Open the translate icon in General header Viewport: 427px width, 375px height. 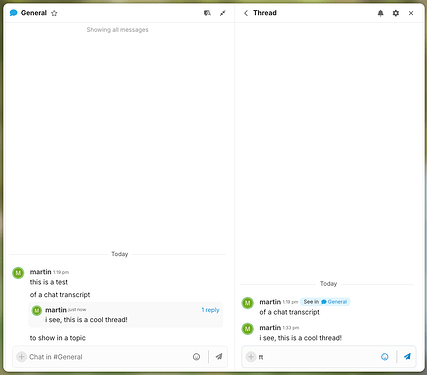[207, 13]
